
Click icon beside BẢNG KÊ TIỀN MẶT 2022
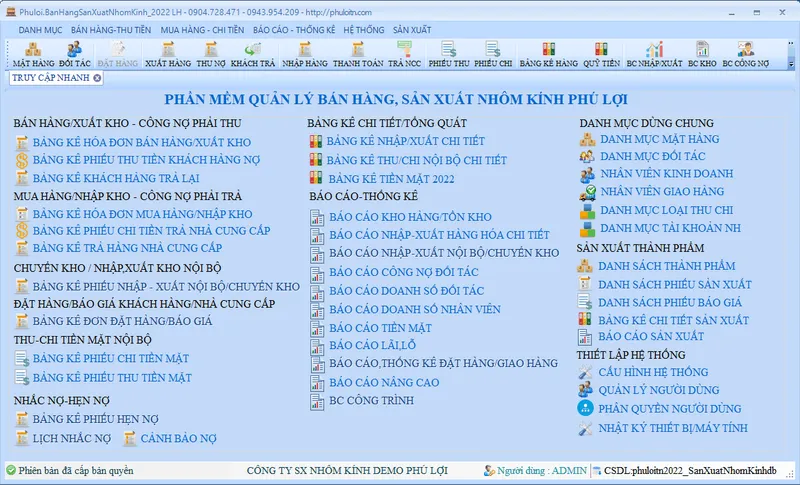316,178
